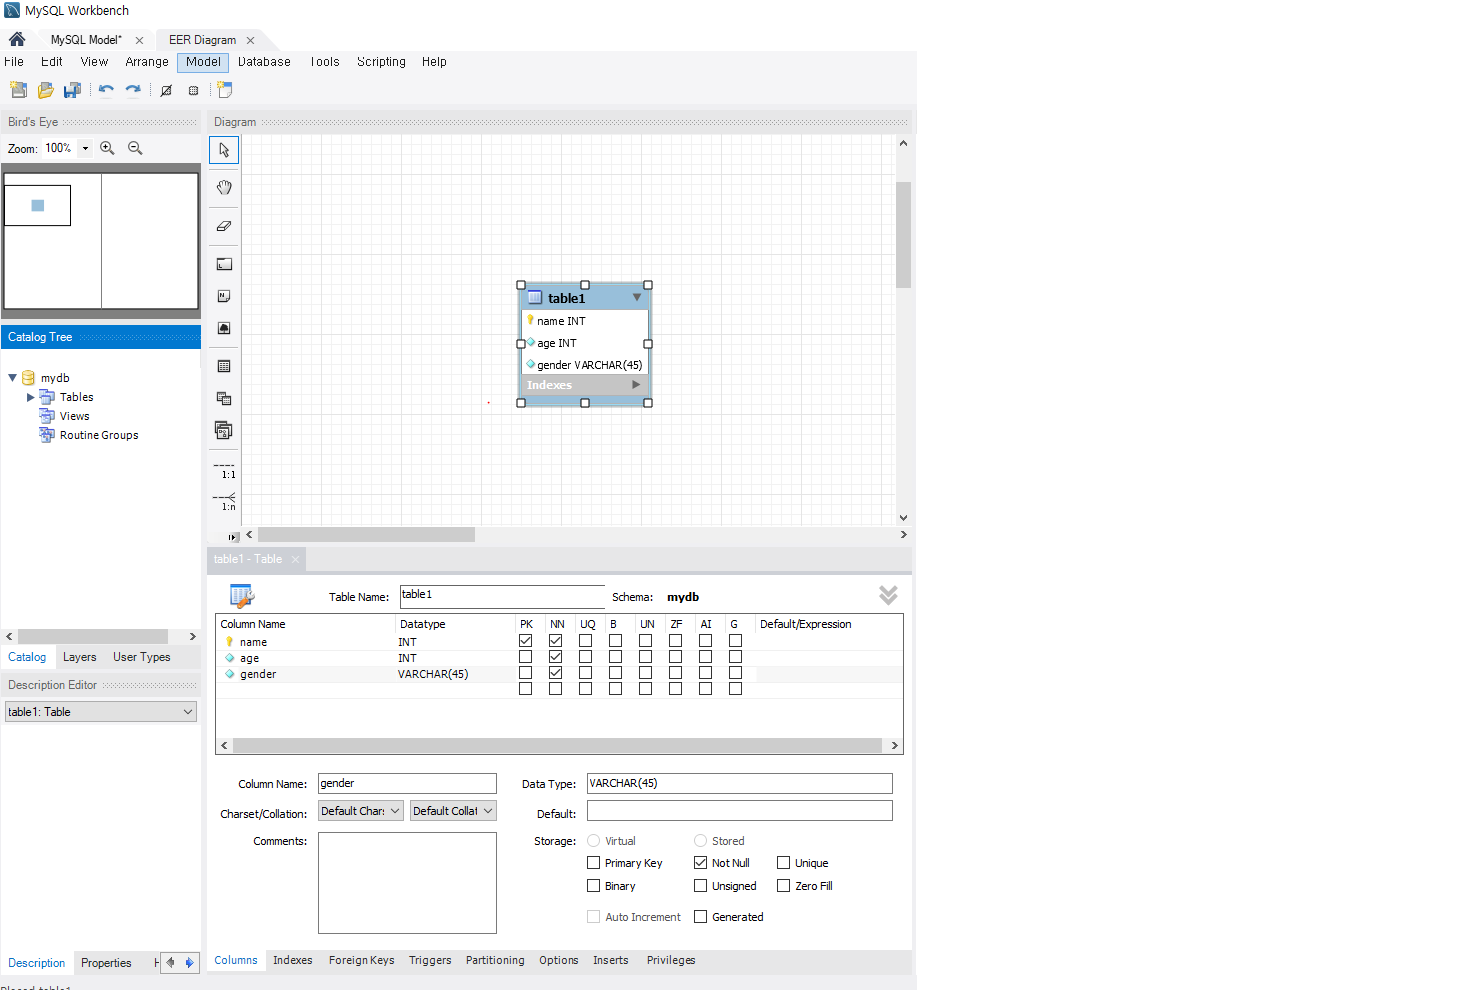Click the new diagram toolbar icon
Screen dimensions: 1474x990
(x=224, y=90)
